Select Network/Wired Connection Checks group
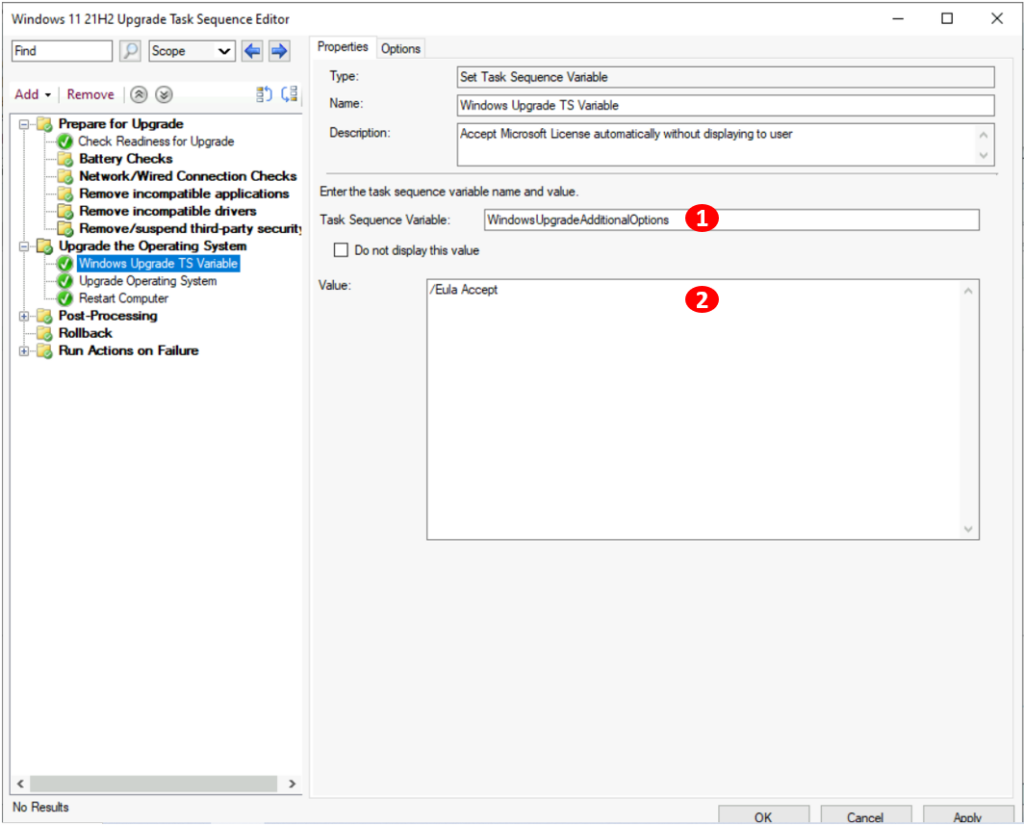The width and height of the screenshot is (1024, 825). pyautogui.click(x=187, y=176)
